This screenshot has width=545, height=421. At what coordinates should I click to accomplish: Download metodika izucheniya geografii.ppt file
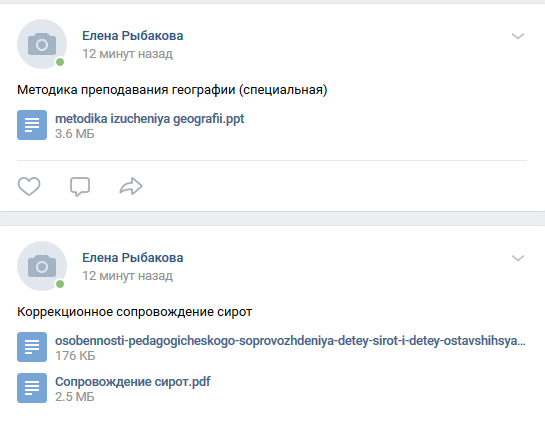149,119
